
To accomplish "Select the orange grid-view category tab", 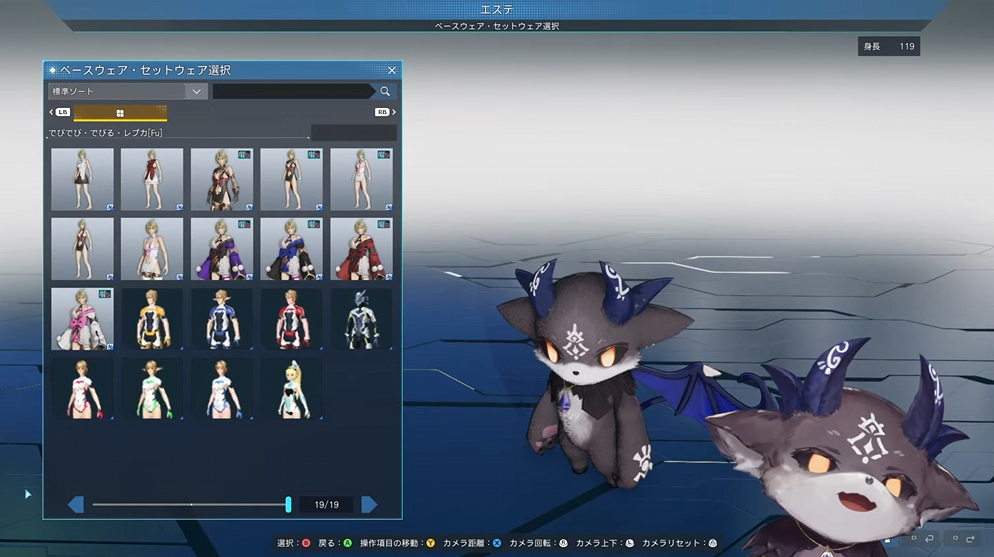I will [x=120, y=113].
